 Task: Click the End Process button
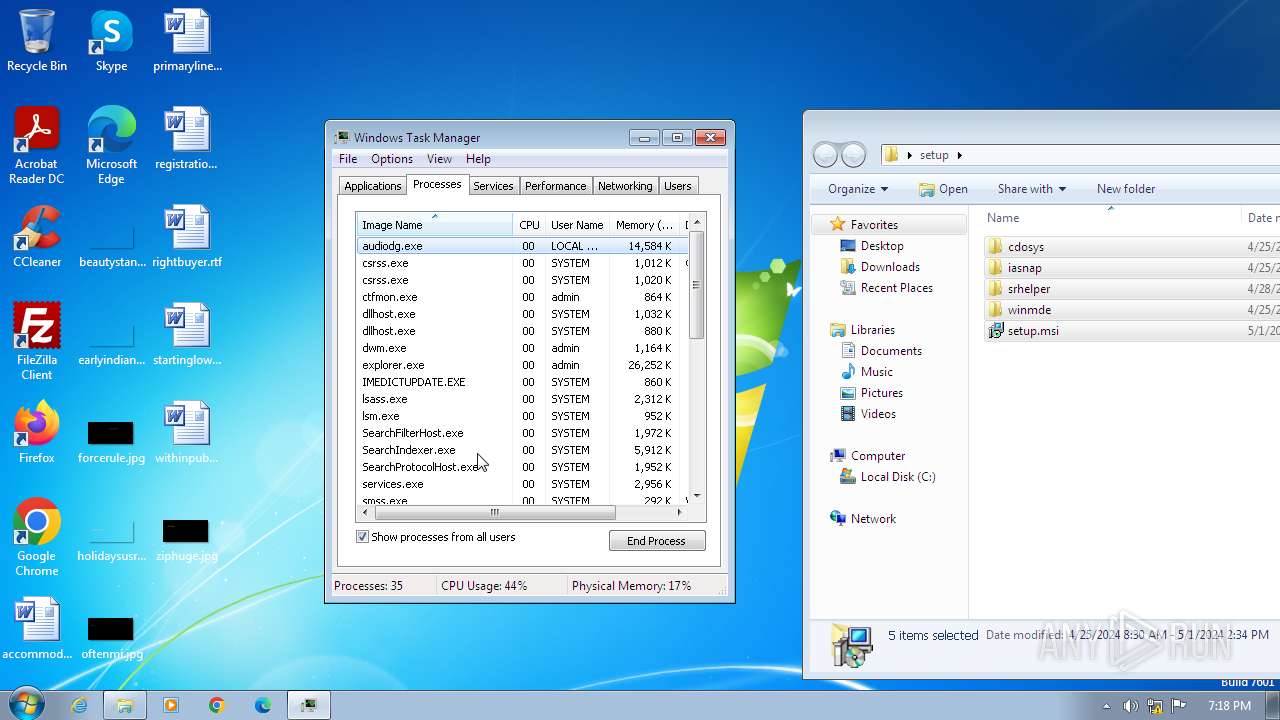[x=656, y=541]
